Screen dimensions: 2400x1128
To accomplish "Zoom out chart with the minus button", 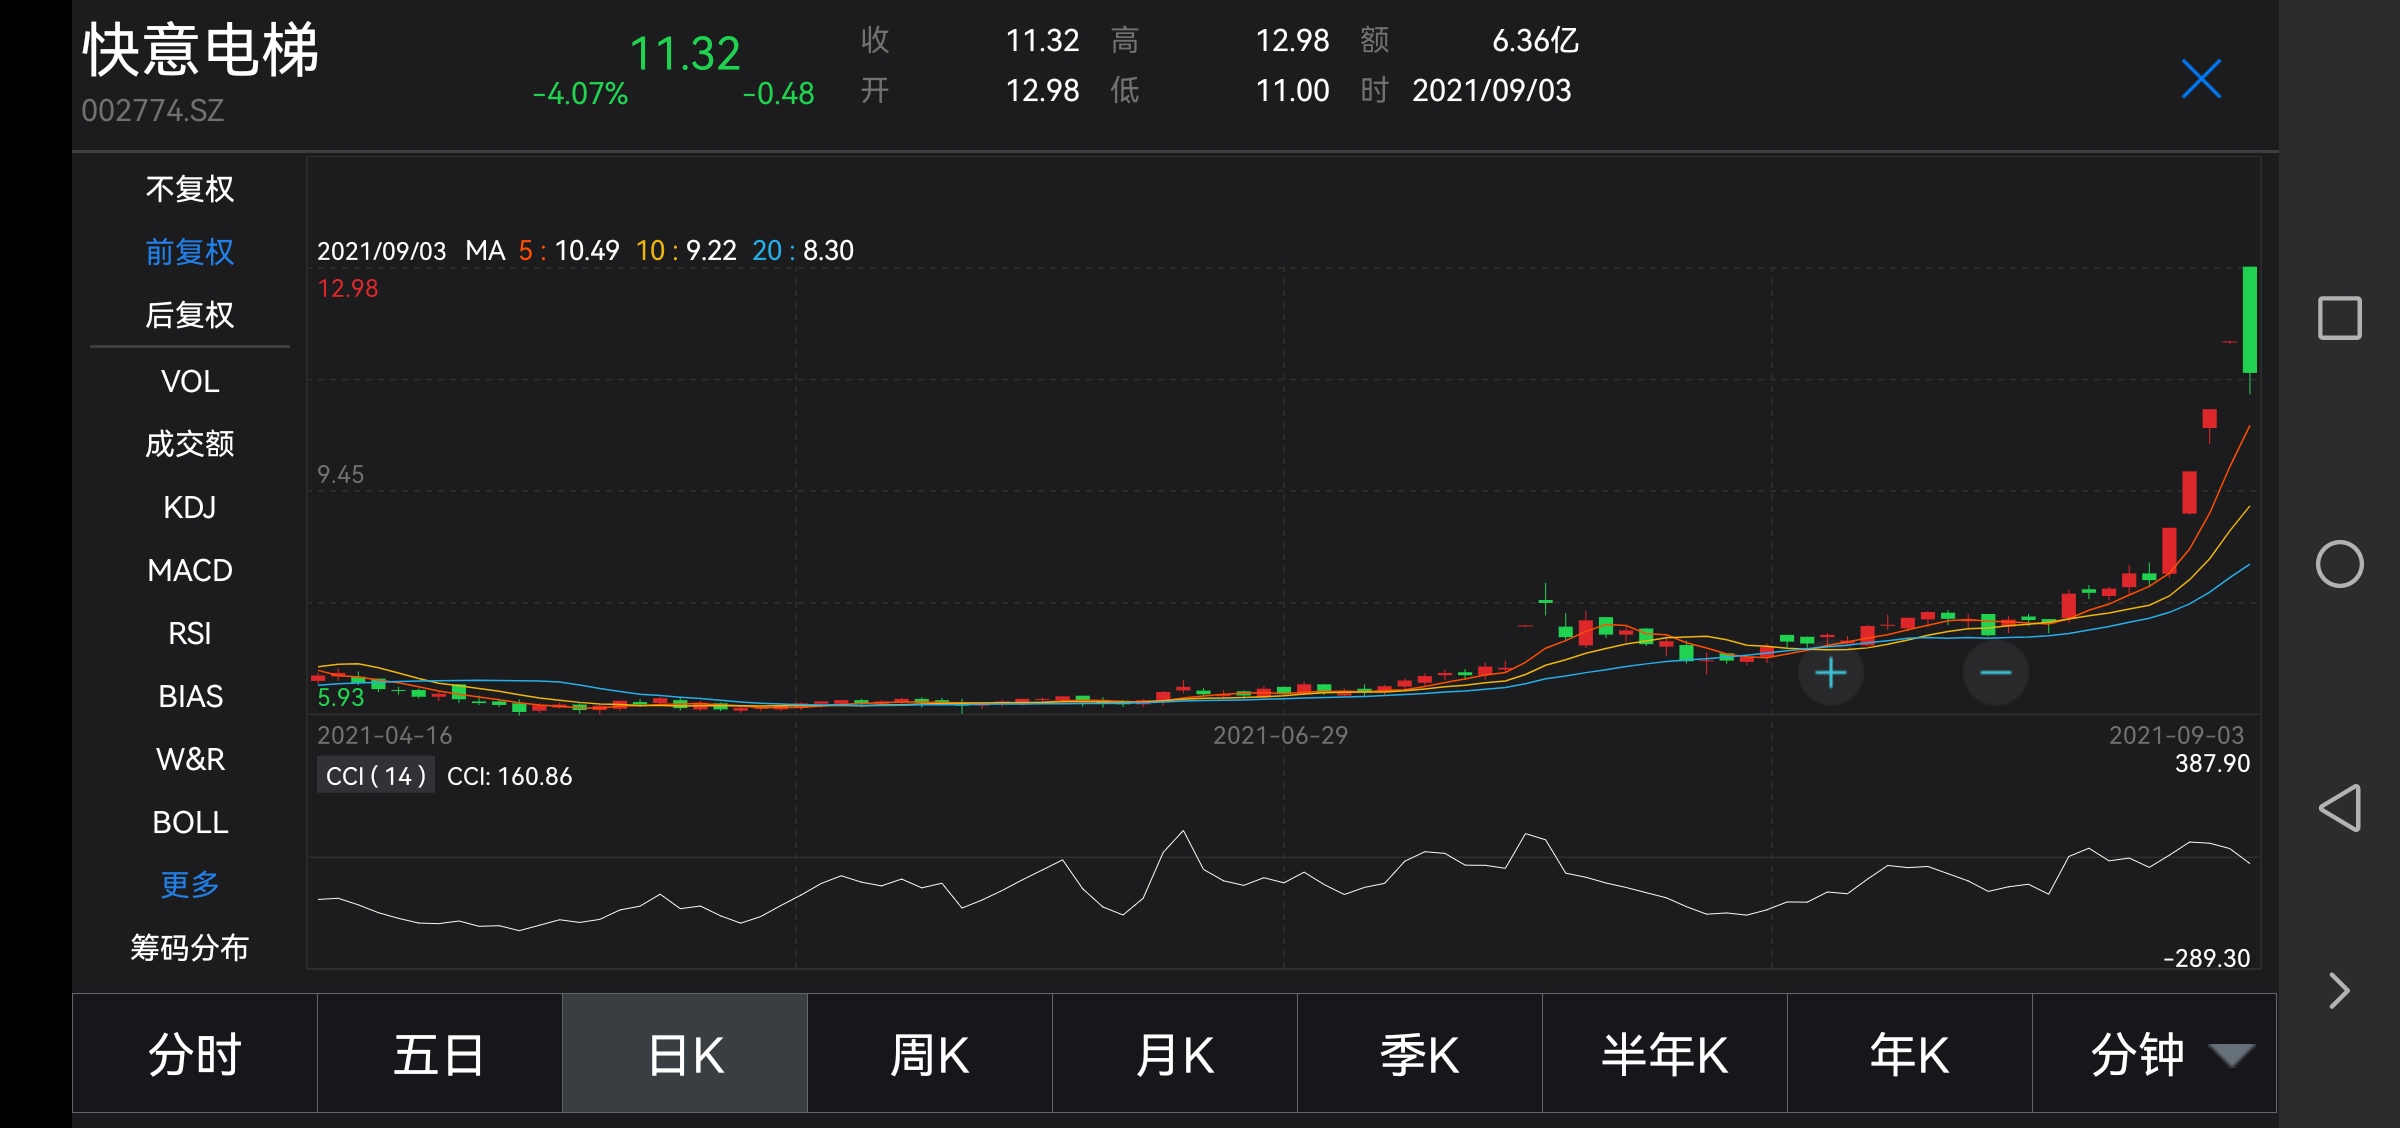I will click(1995, 673).
